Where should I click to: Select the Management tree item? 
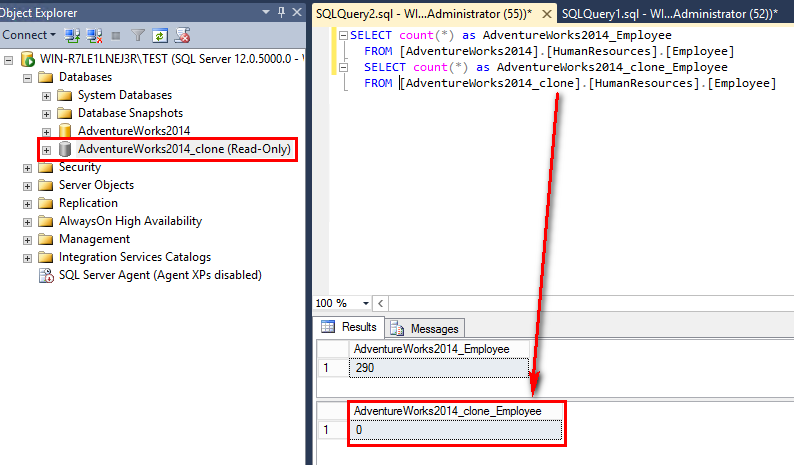[94, 239]
